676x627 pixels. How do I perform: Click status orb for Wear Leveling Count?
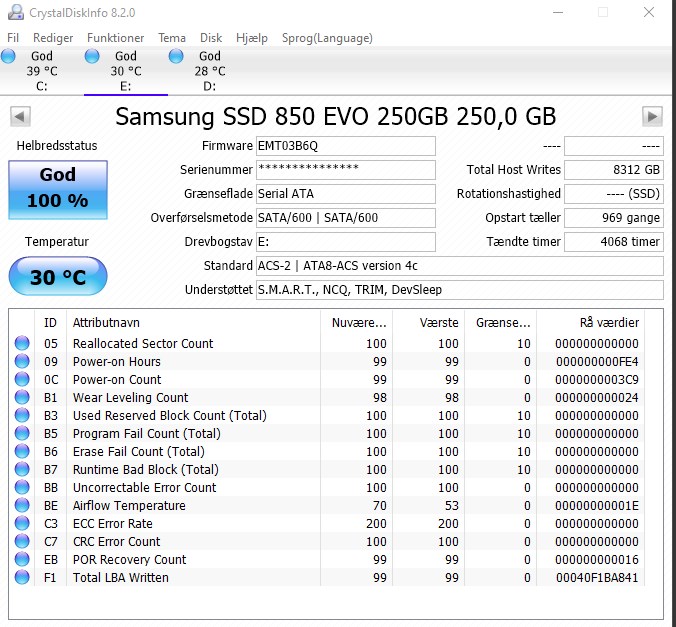(x=22, y=397)
